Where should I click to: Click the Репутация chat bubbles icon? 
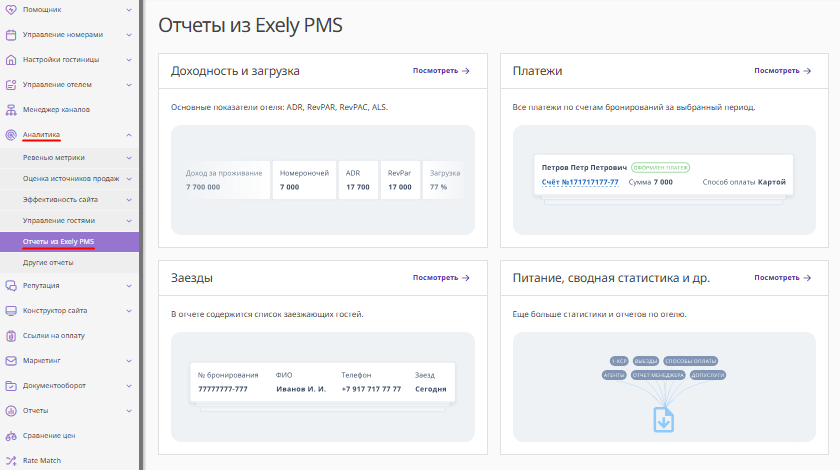pyautogui.click(x=11, y=286)
